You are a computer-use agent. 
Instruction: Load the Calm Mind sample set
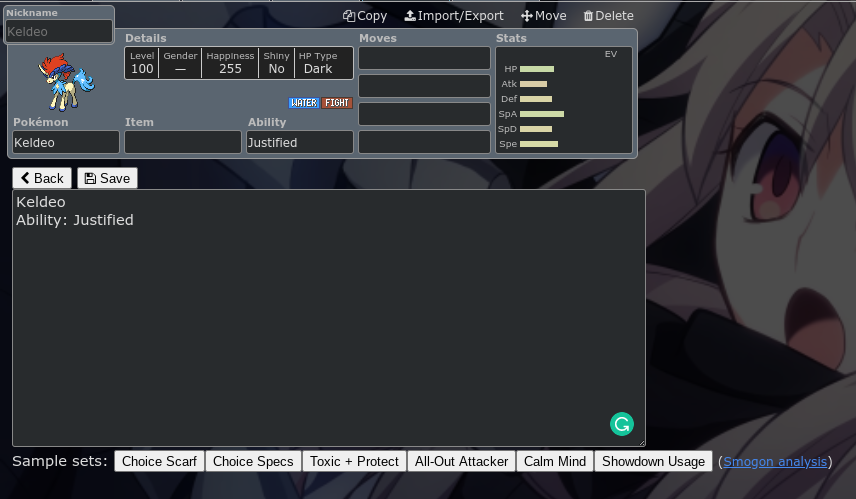[x=555, y=461]
